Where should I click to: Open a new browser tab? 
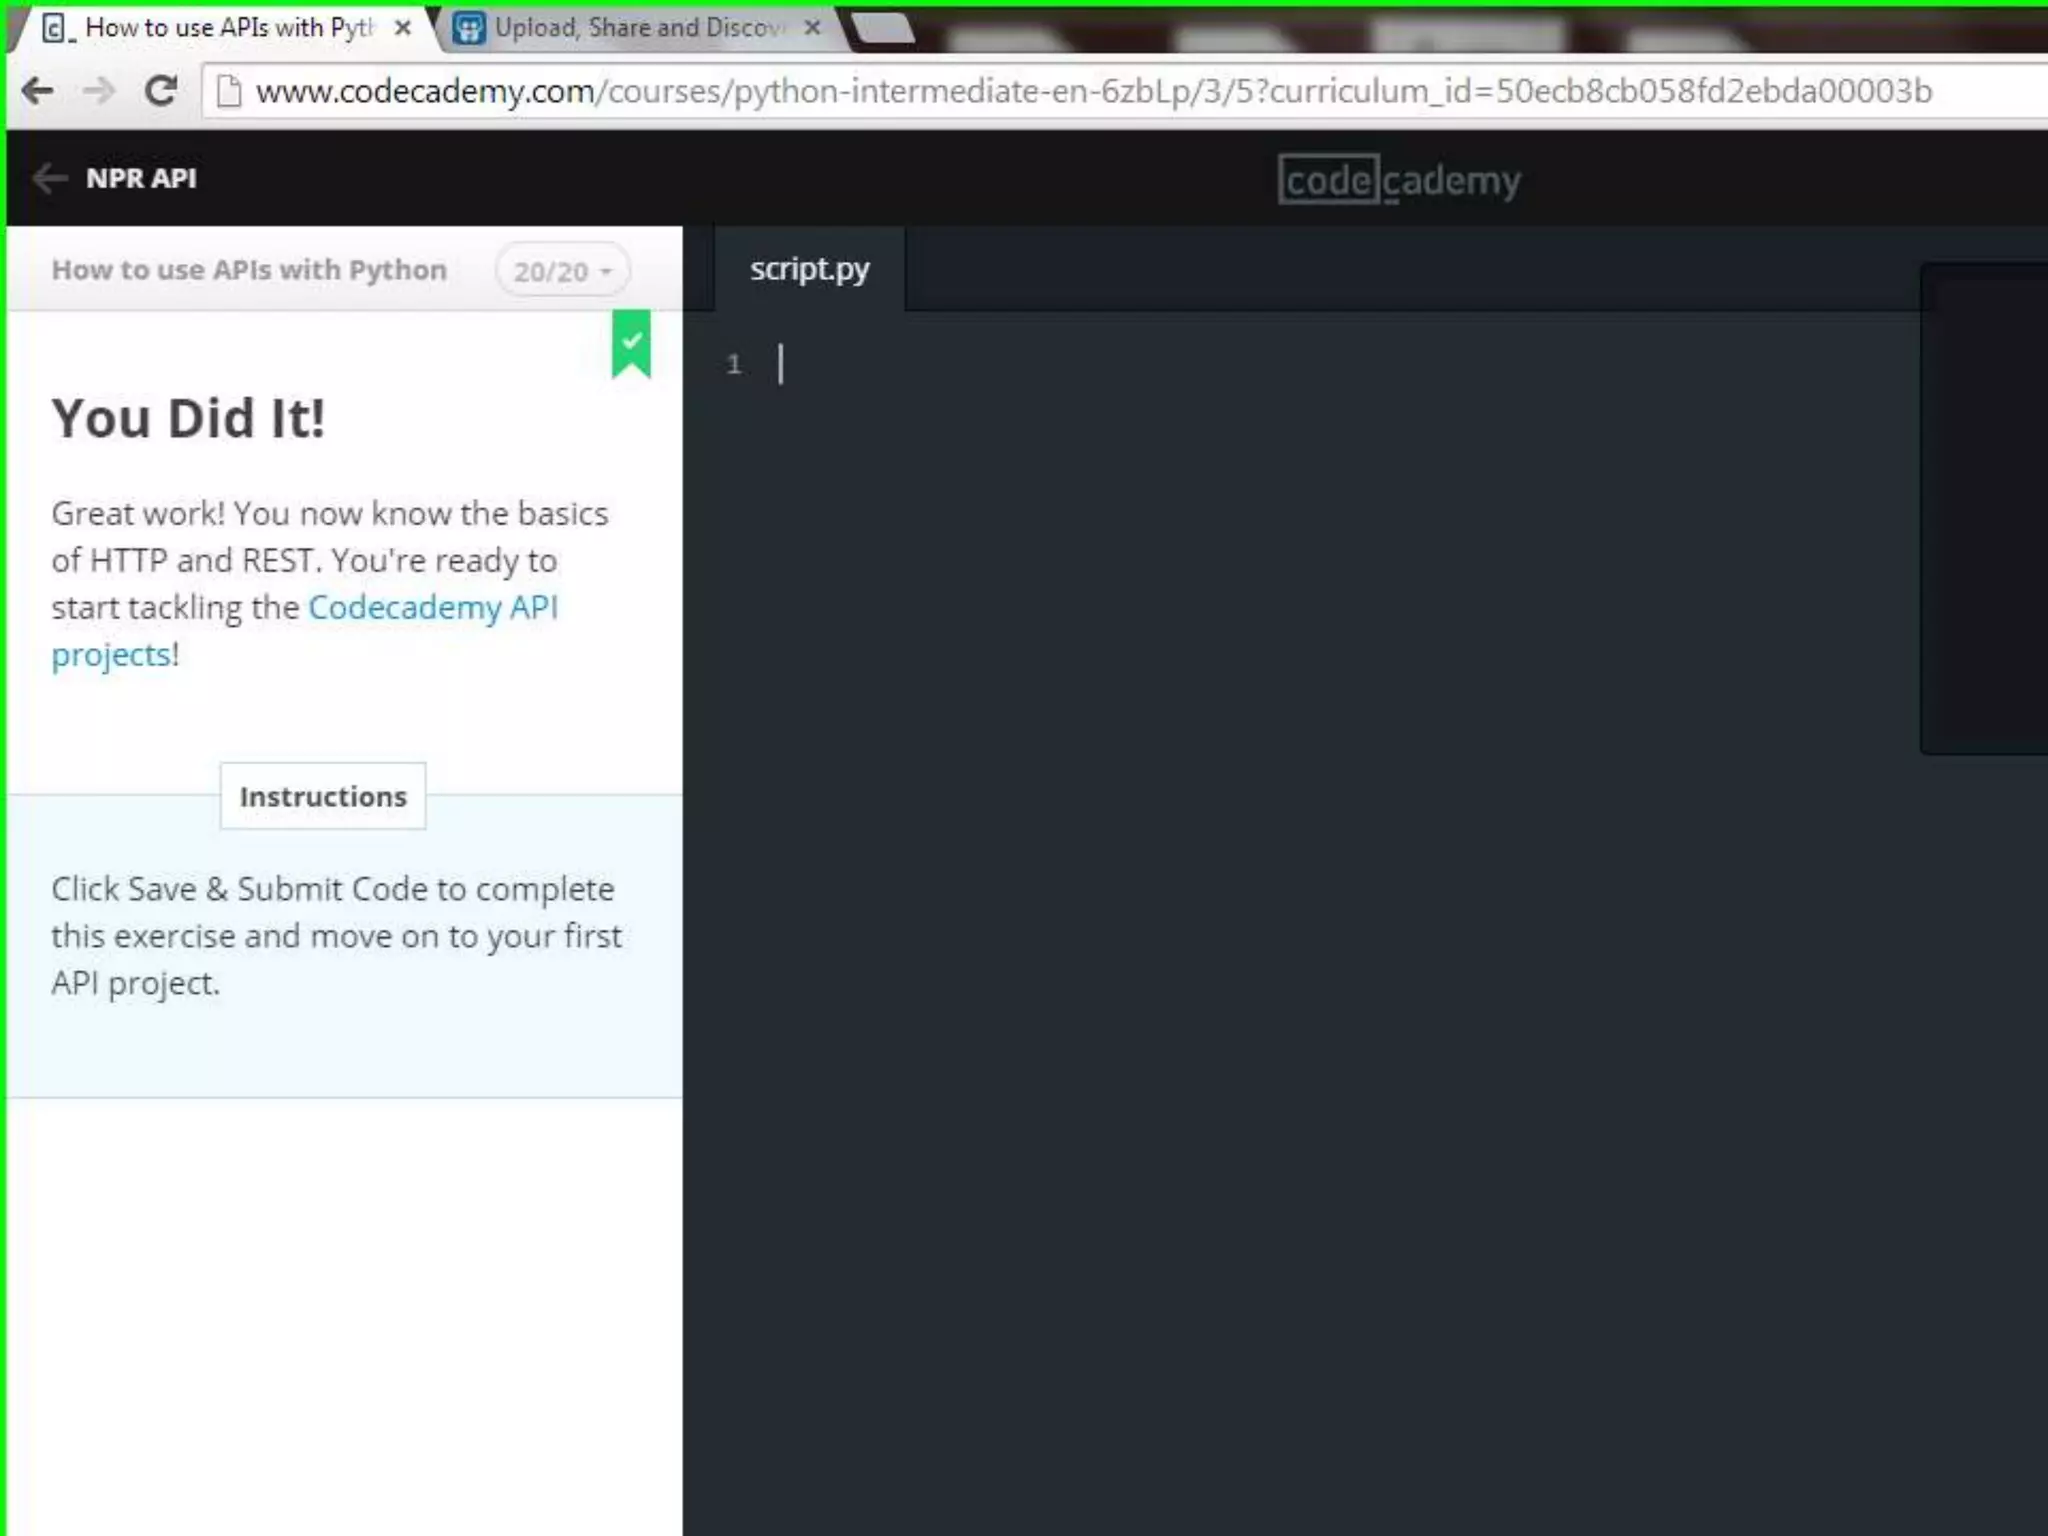[x=883, y=28]
